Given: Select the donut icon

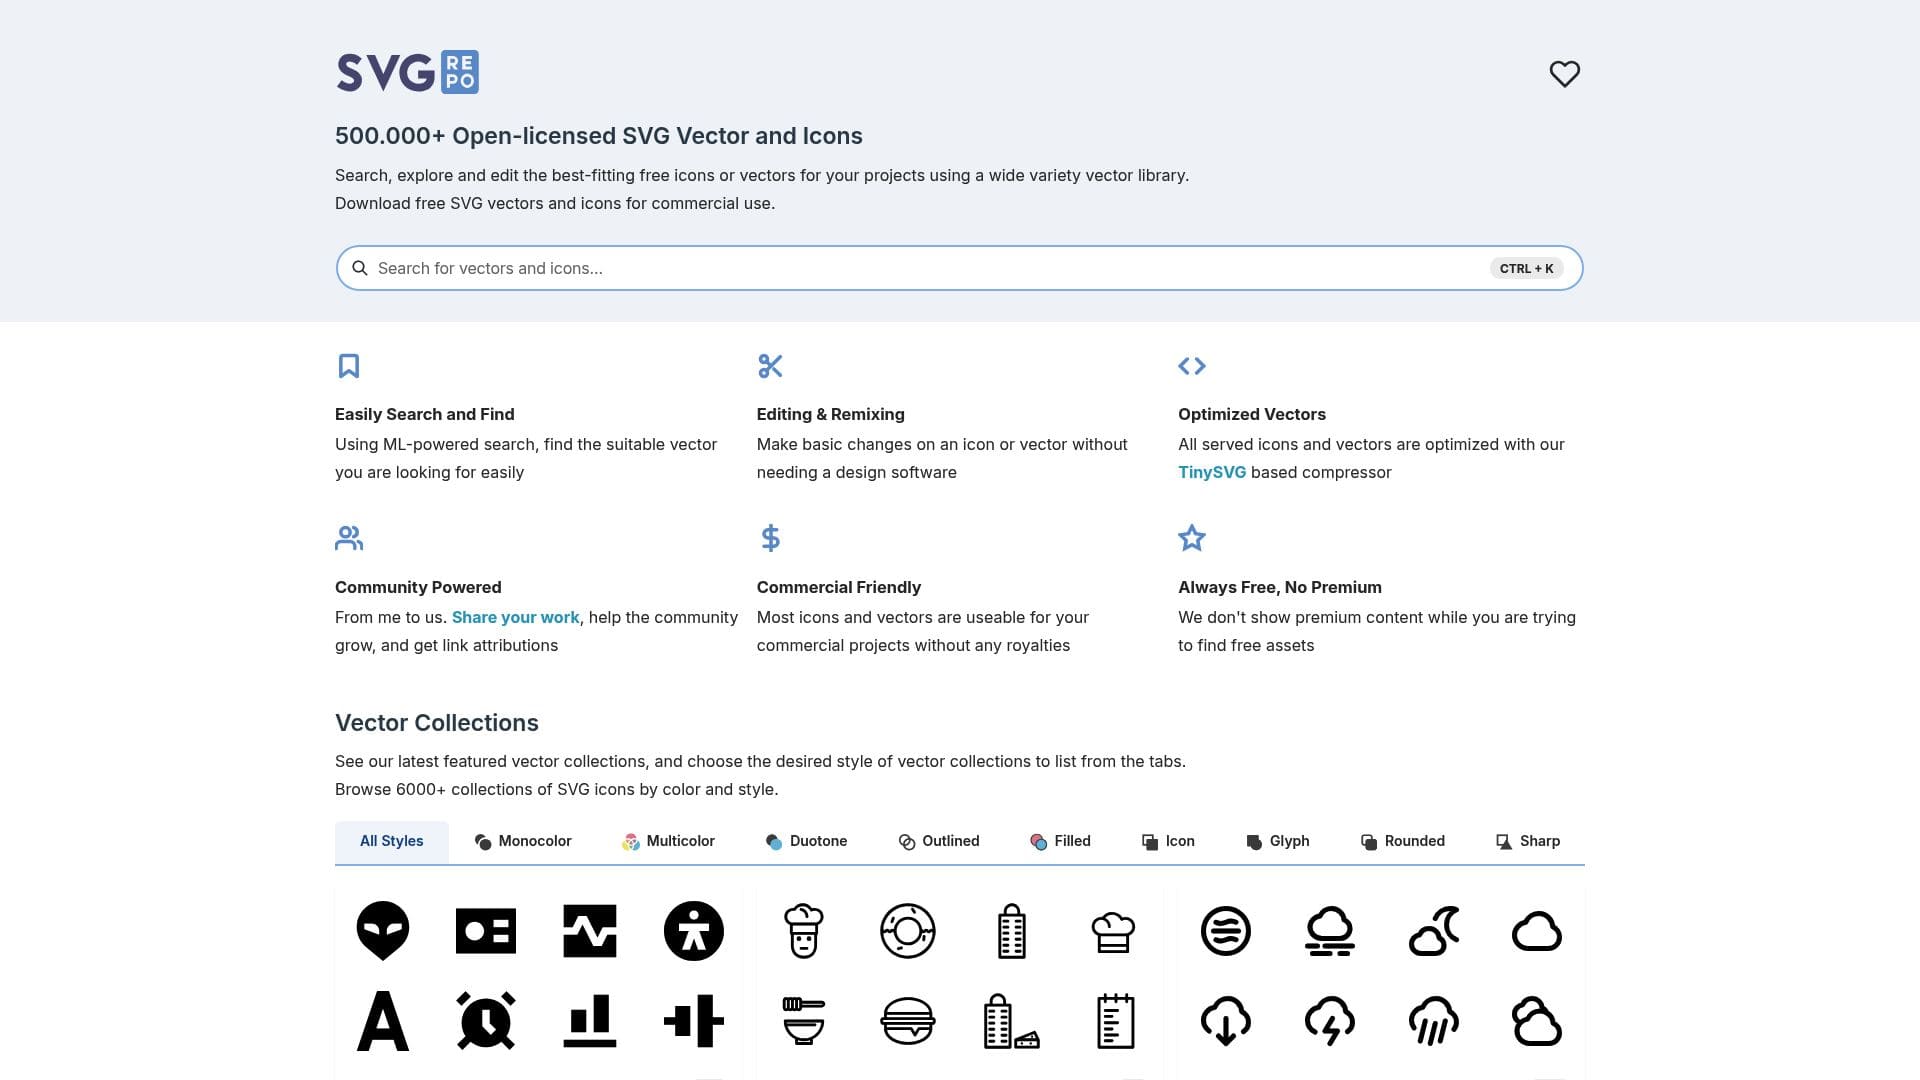Looking at the screenshot, I should tap(907, 931).
